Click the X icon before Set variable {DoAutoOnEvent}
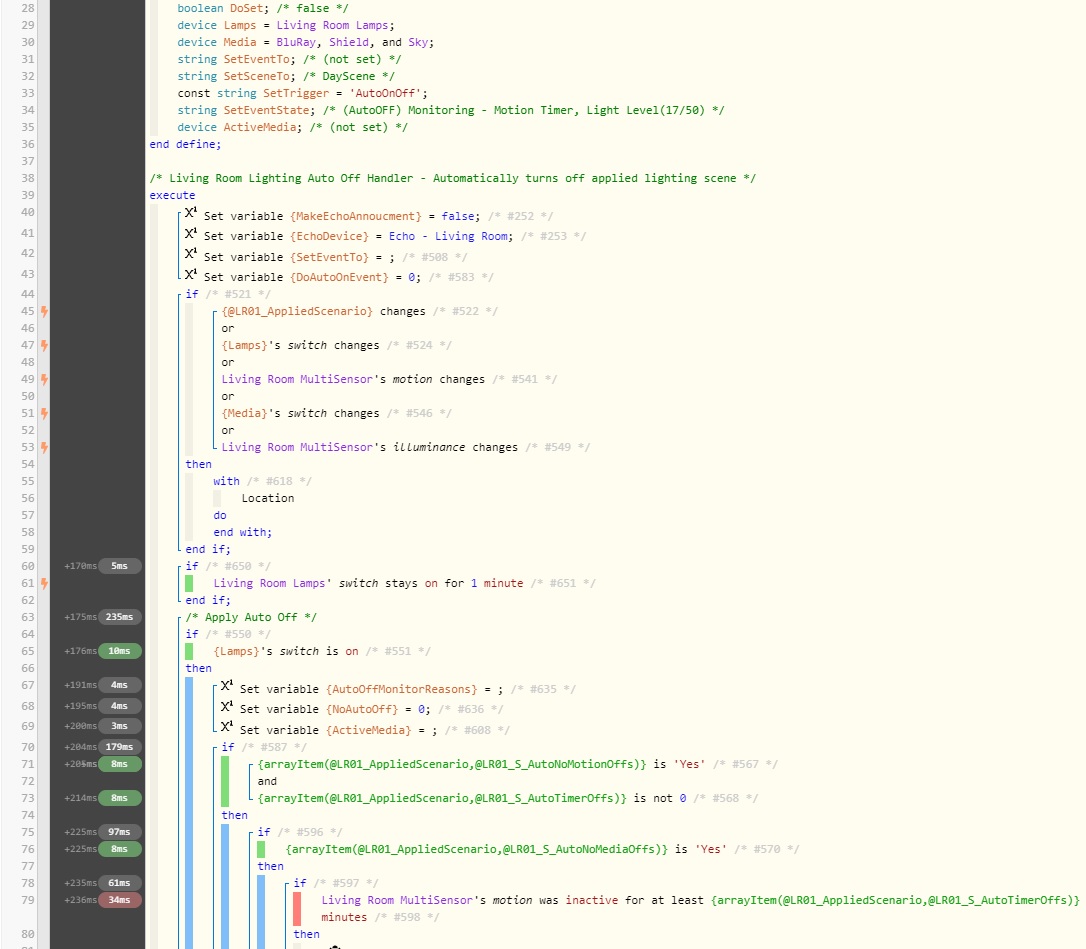The height and width of the screenshot is (949, 1086). click(x=190, y=274)
